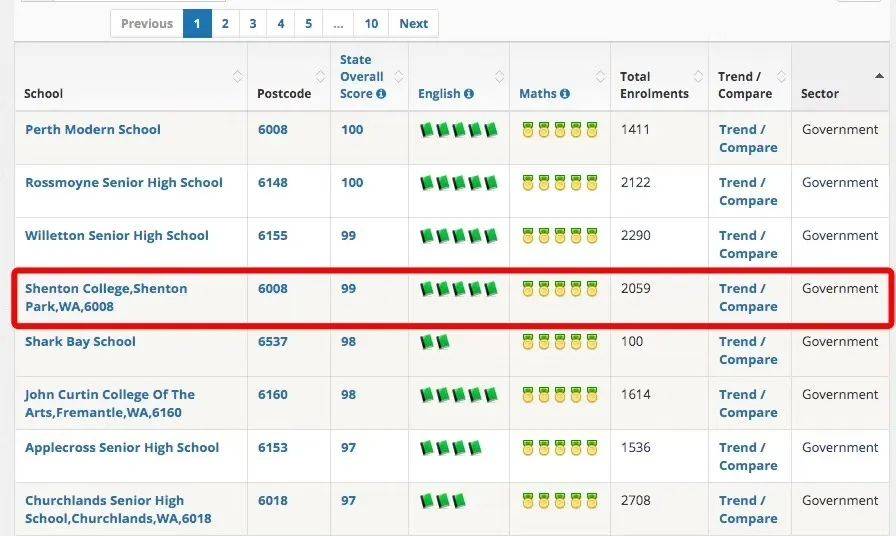Click Churchlands Senior High English book icons
The image size is (896, 536).
pos(443,501)
